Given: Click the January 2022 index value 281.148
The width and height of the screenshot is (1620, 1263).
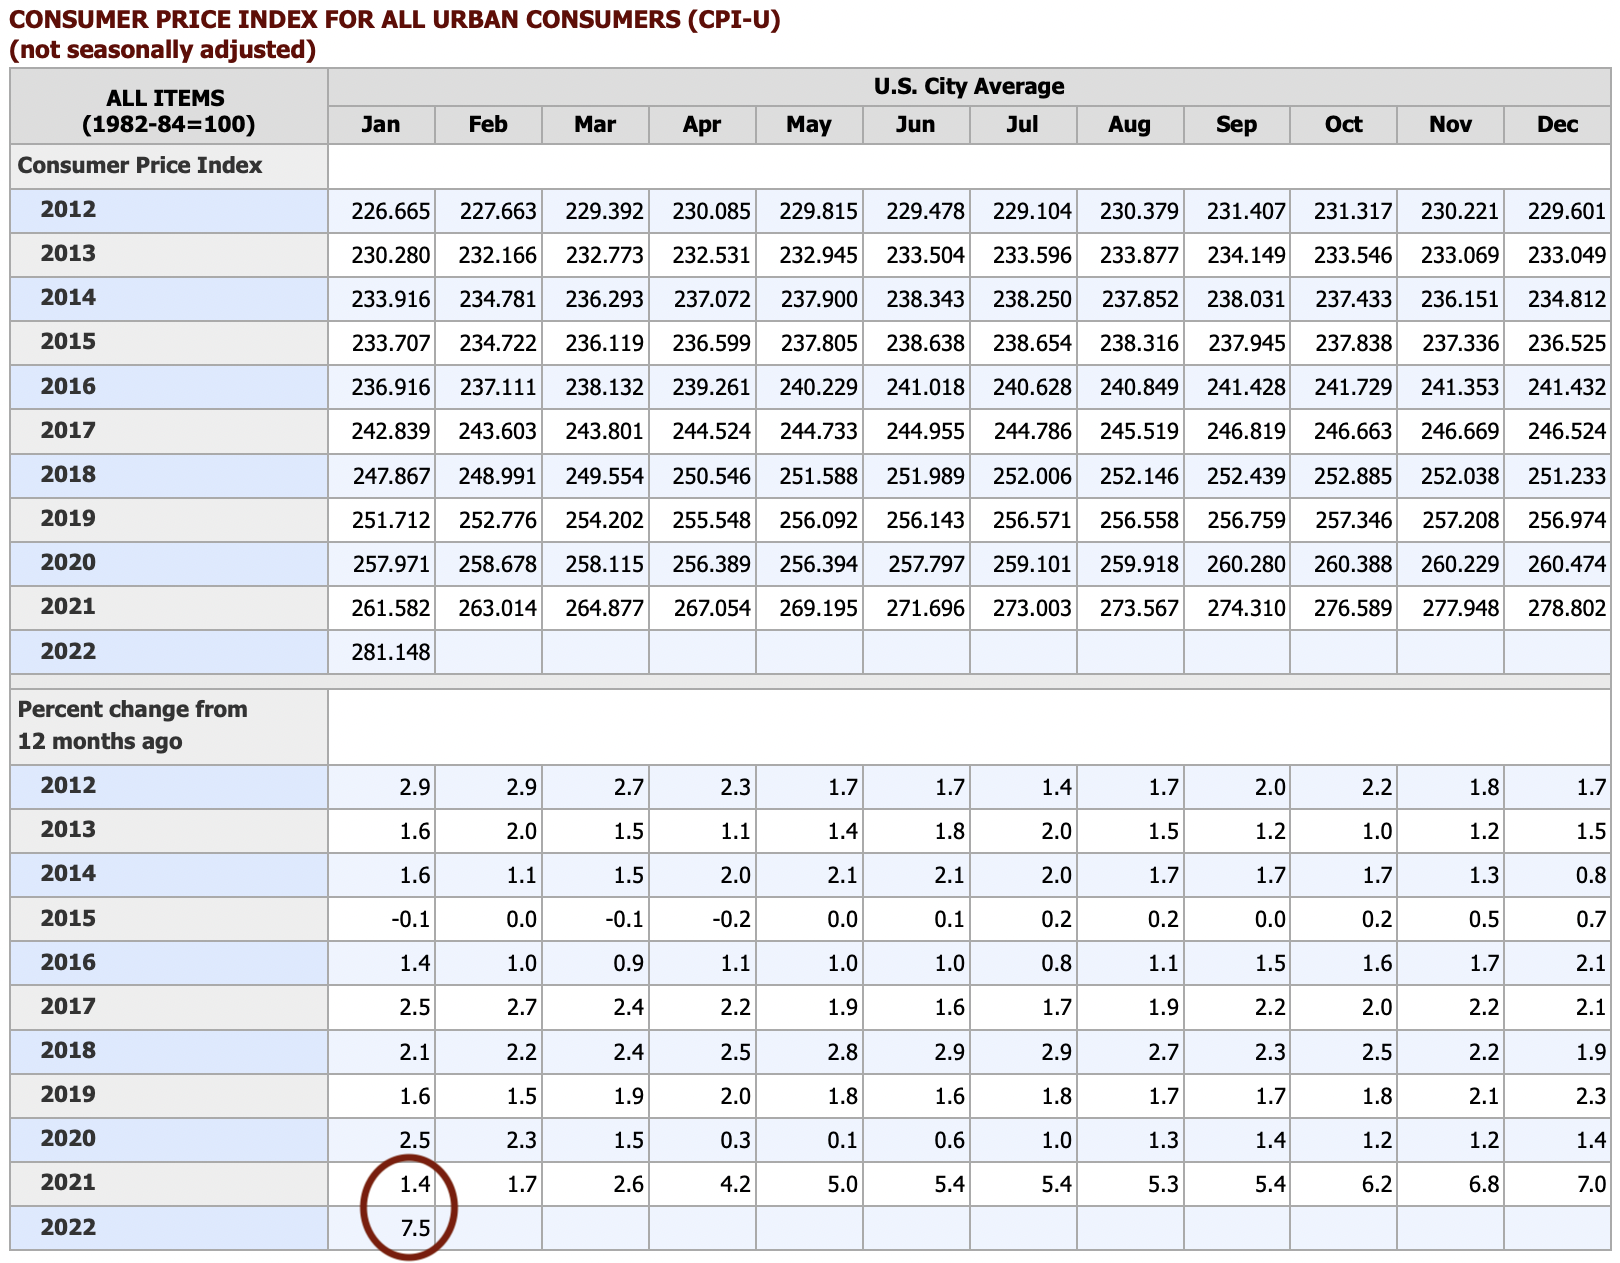Looking at the screenshot, I should tap(391, 653).
